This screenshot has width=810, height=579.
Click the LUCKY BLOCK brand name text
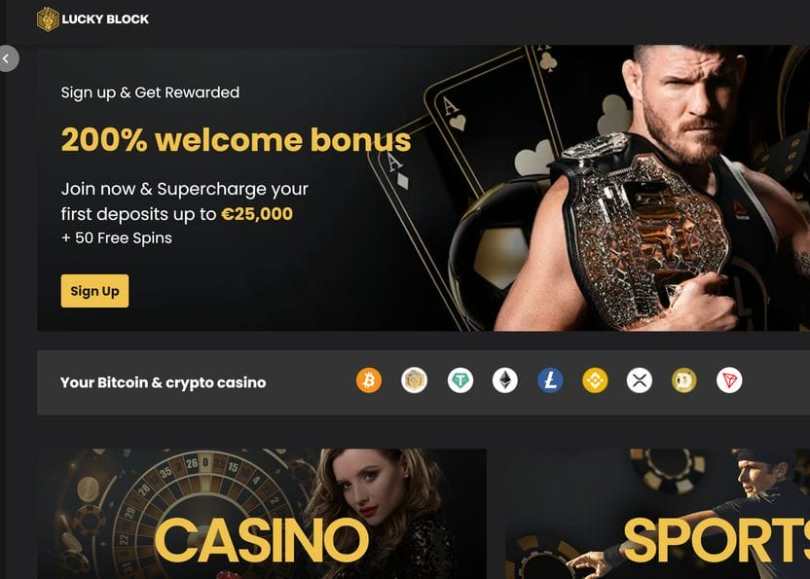point(105,19)
